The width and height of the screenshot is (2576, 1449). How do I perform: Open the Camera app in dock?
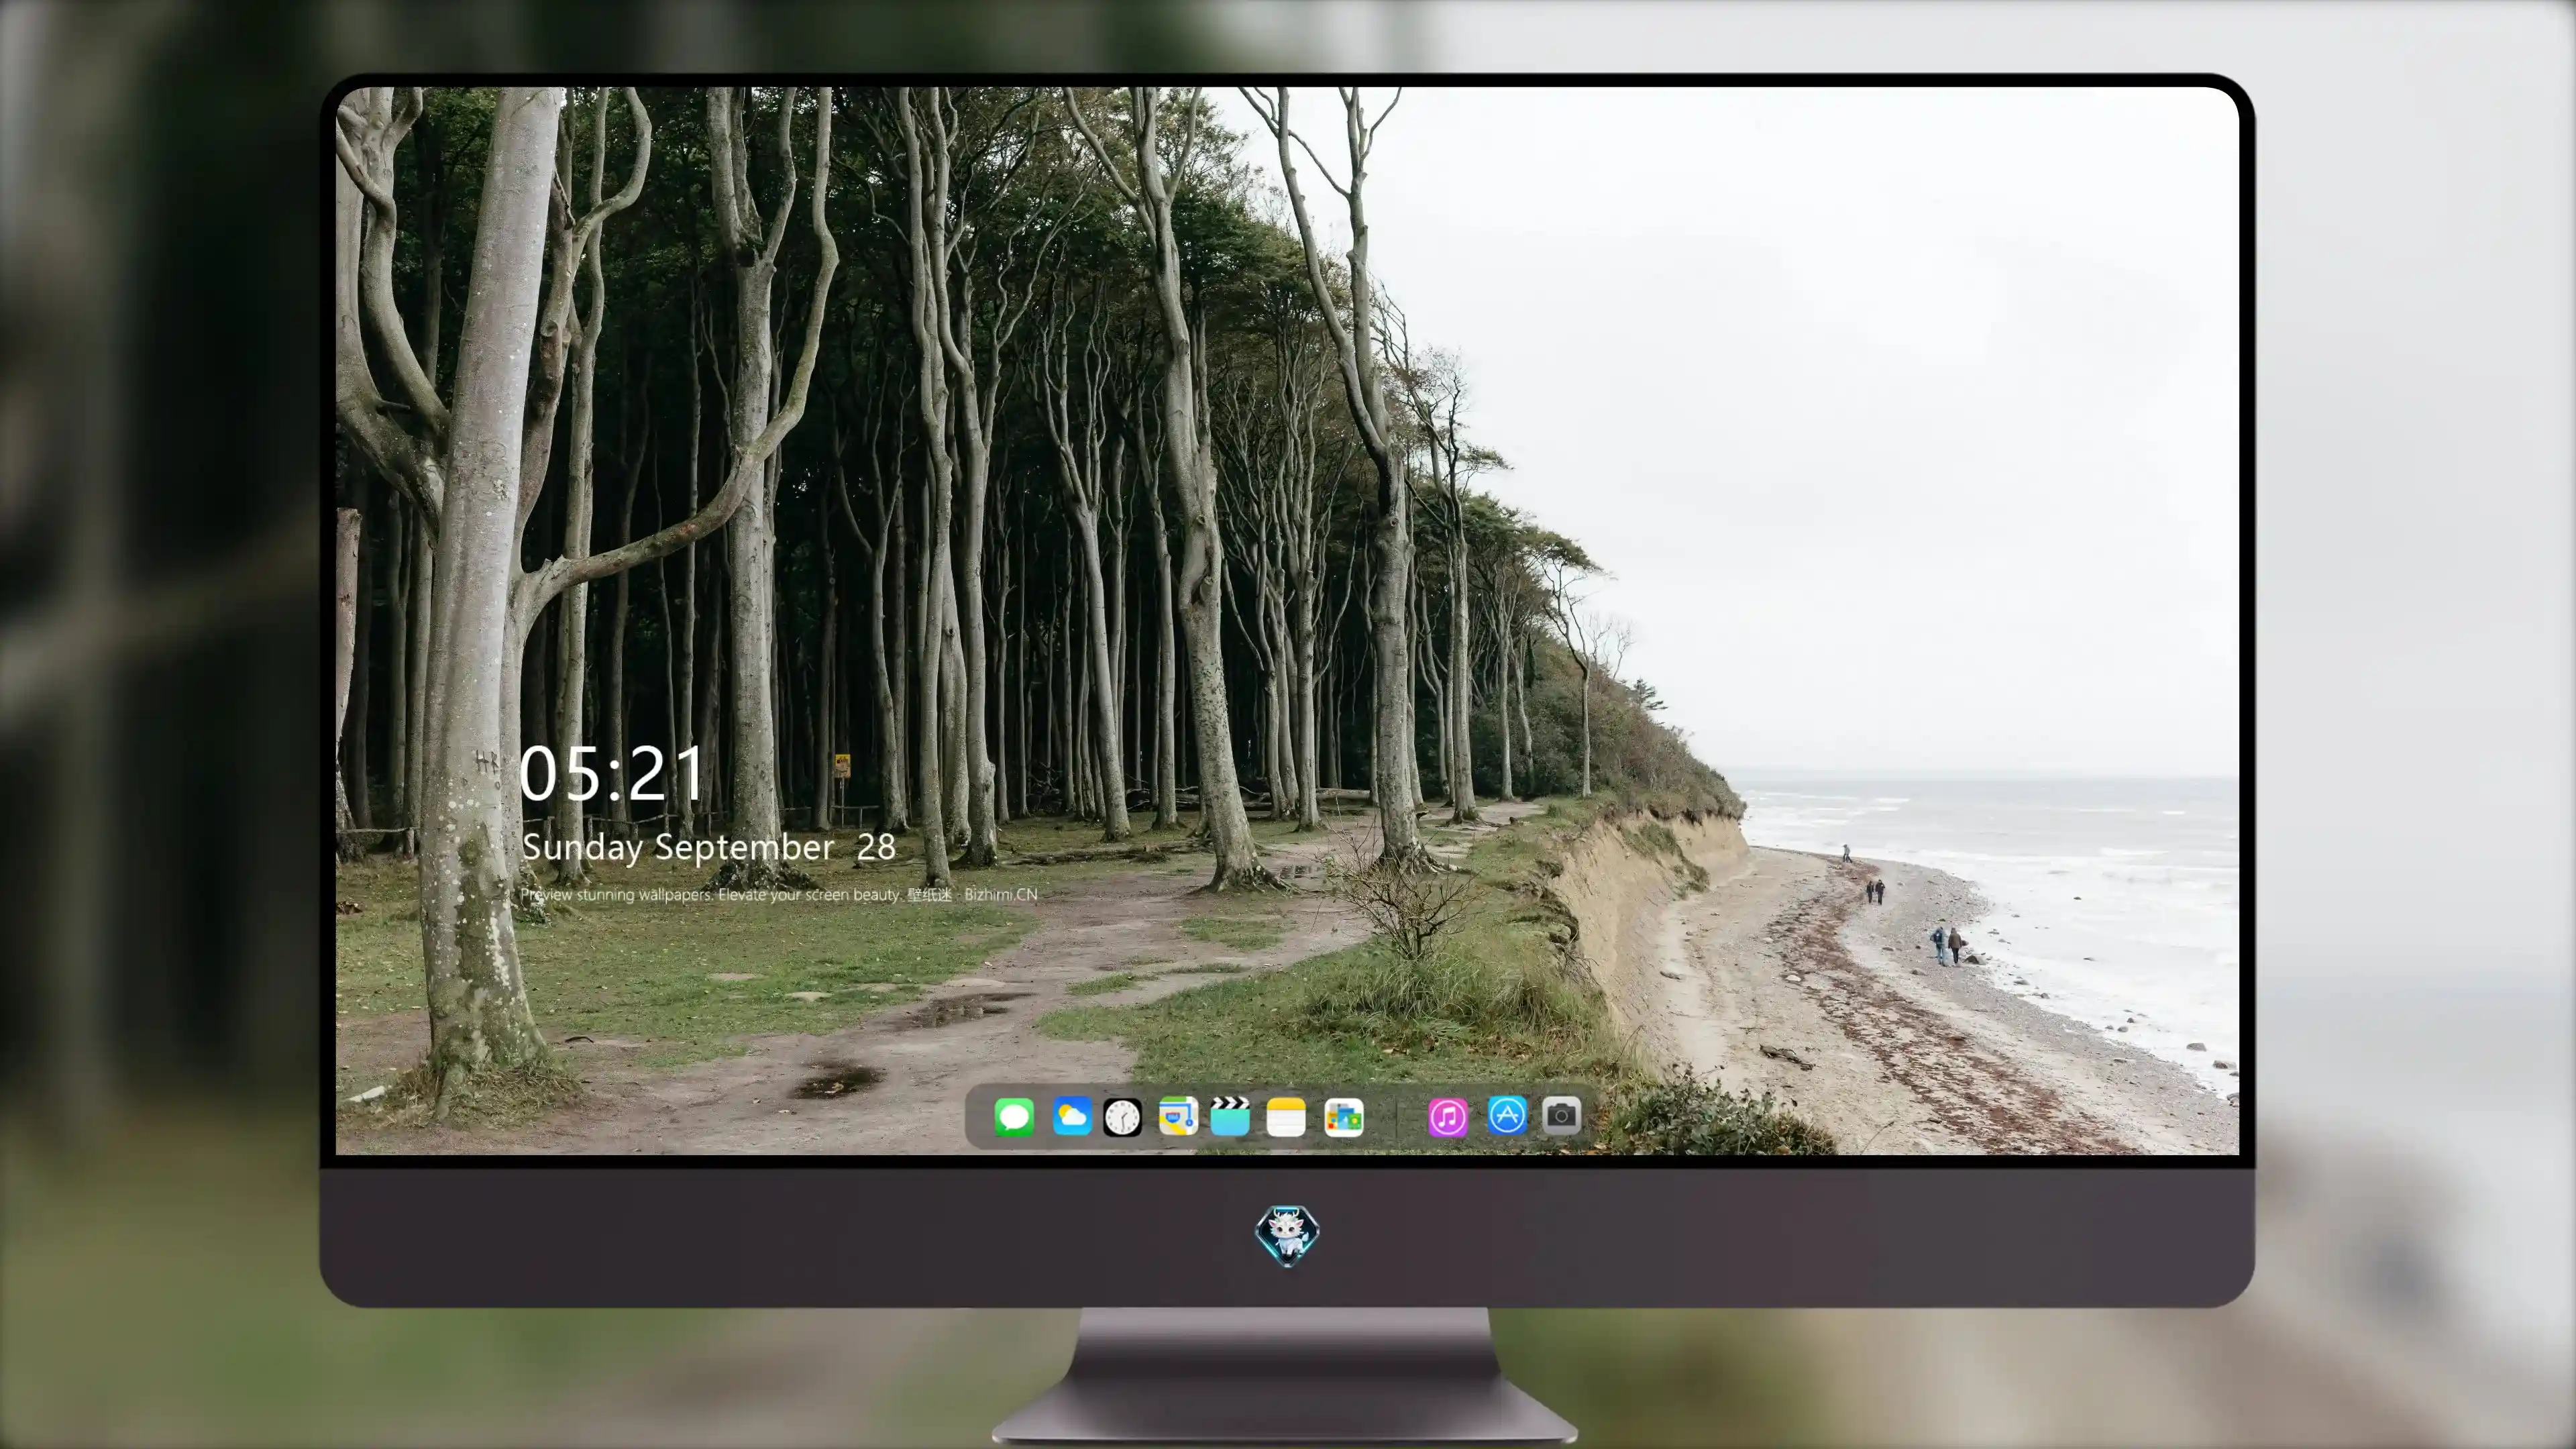coord(1561,1115)
